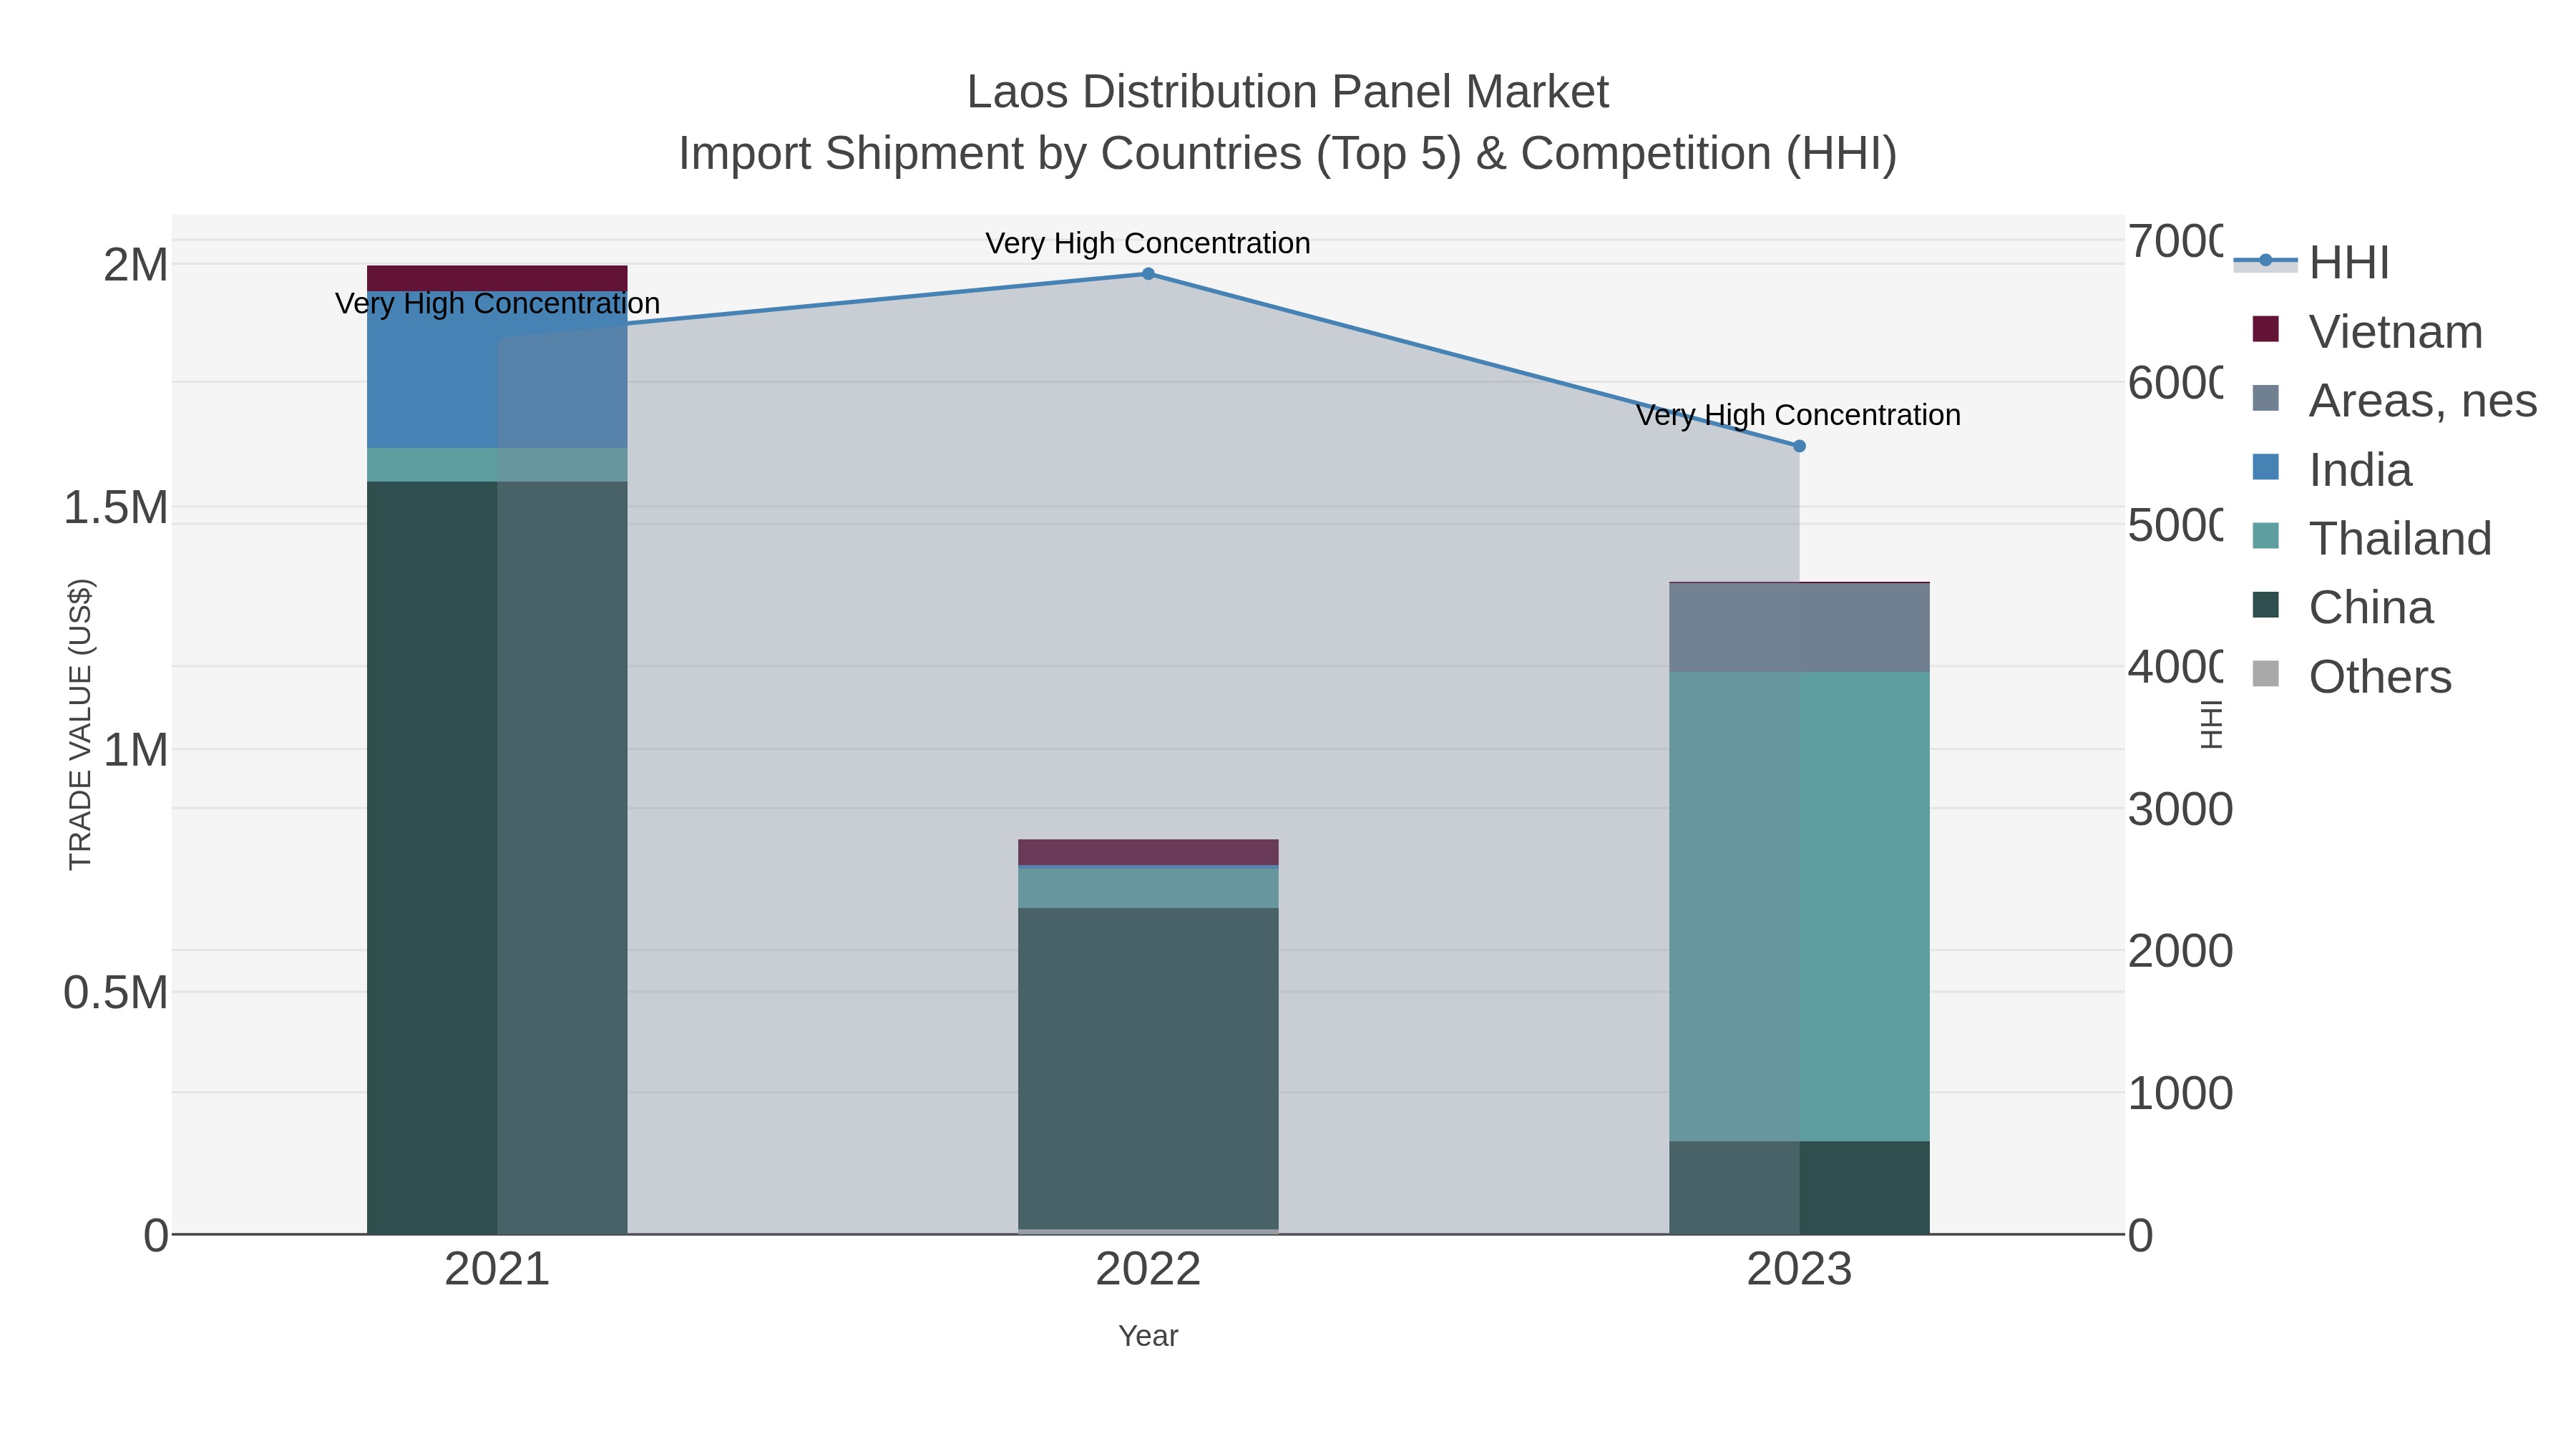2576x1449 pixels.
Task: Click the 2000 tick on the HHI axis
Action: pos(2180,951)
